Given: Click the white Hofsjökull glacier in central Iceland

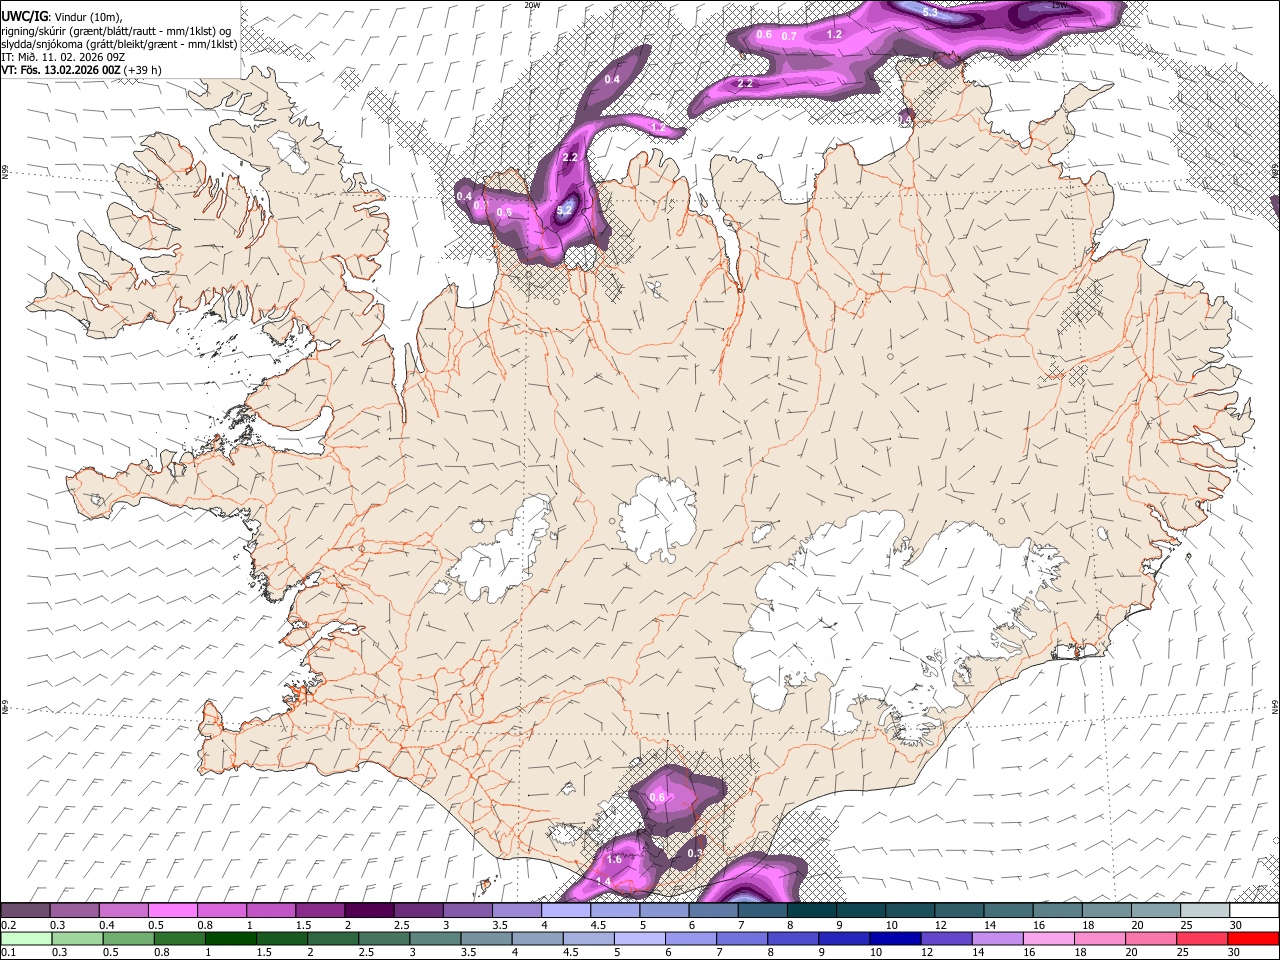Looking at the screenshot, I should point(657,519).
